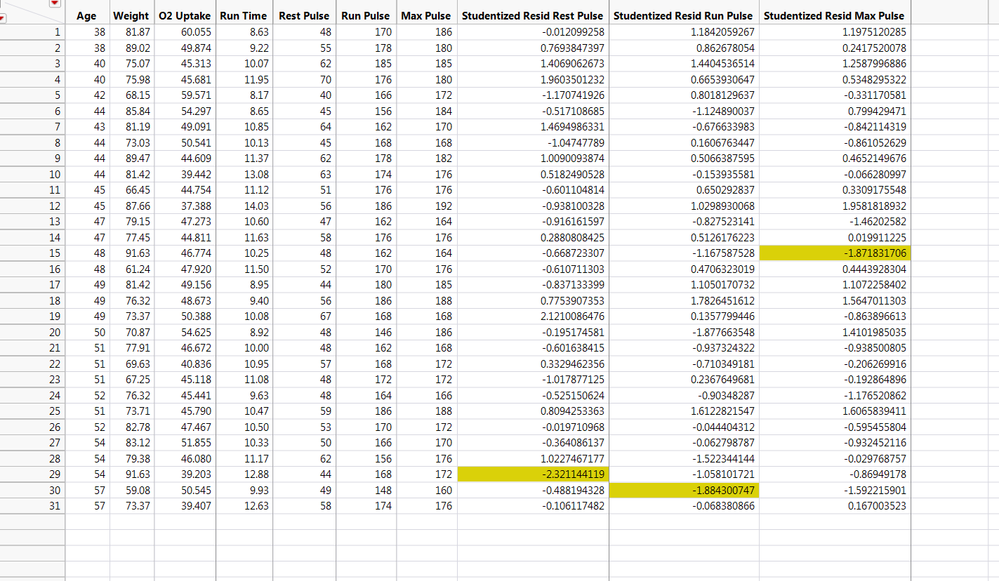Select row number 19
The width and height of the screenshot is (999, 581).
(32, 317)
